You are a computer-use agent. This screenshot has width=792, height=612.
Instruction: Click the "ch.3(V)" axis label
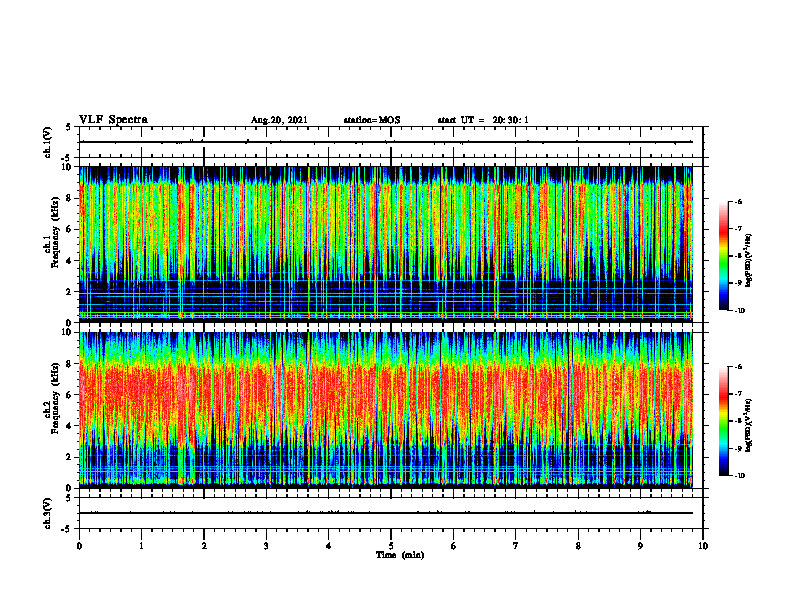[48, 513]
